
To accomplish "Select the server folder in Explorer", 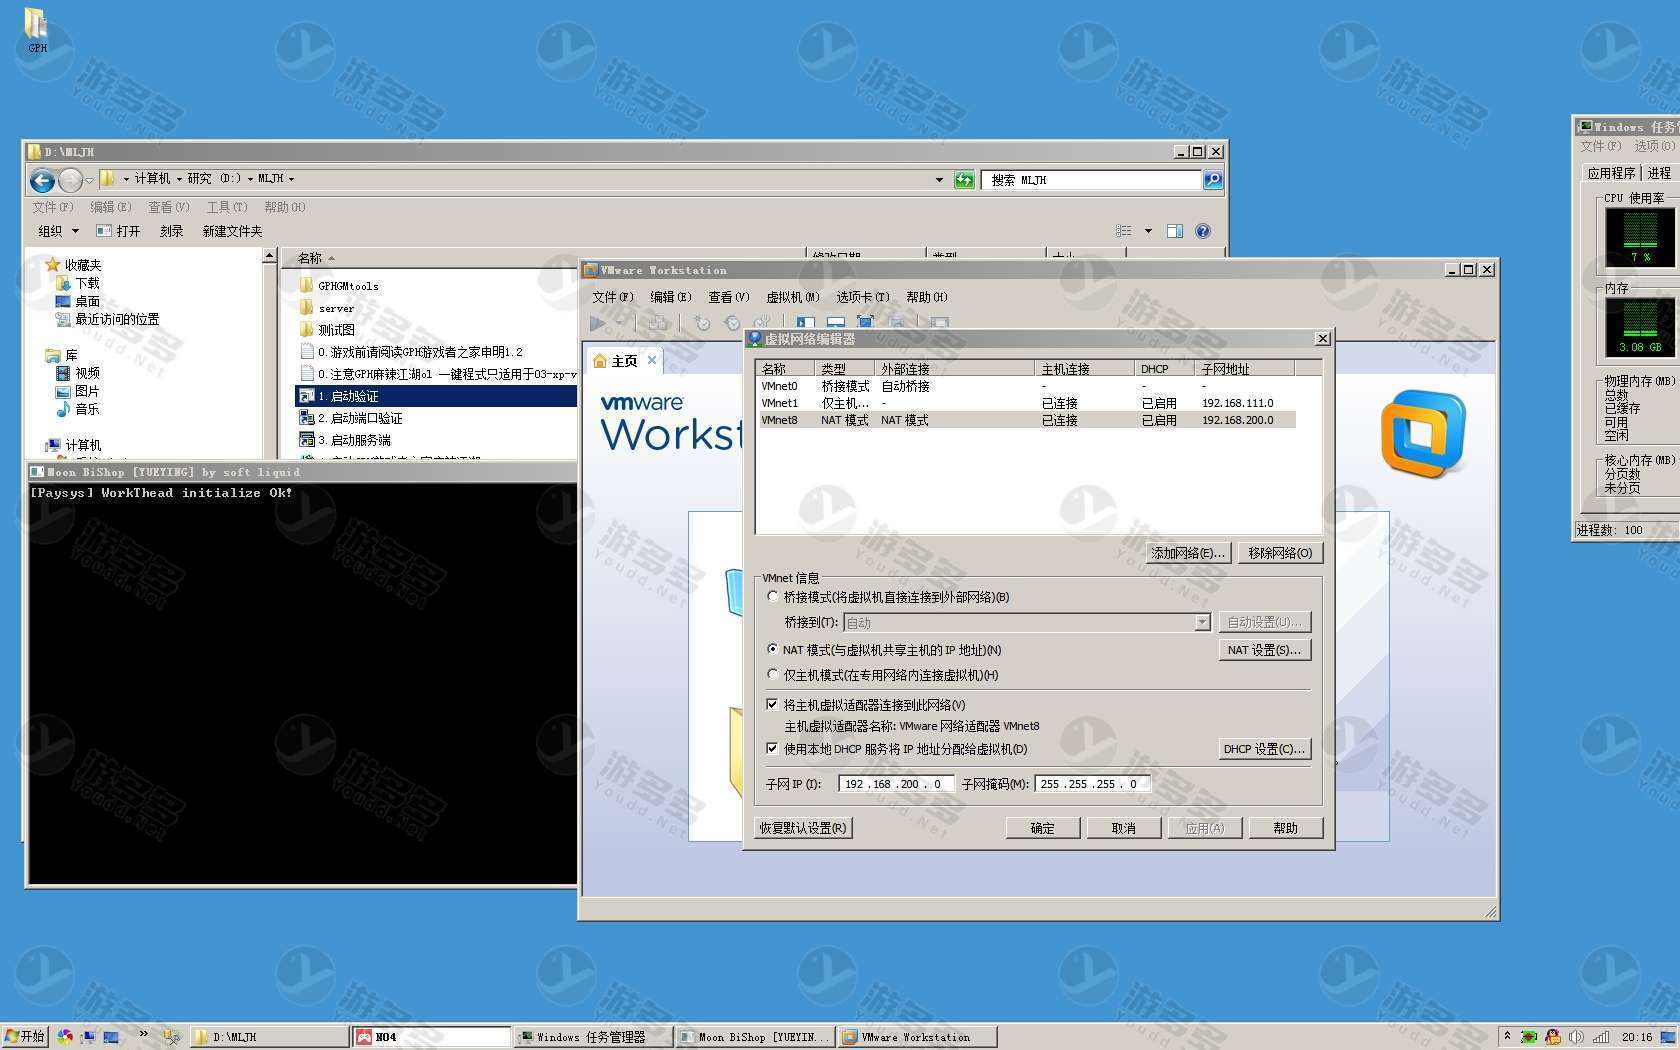I will click(327, 308).
